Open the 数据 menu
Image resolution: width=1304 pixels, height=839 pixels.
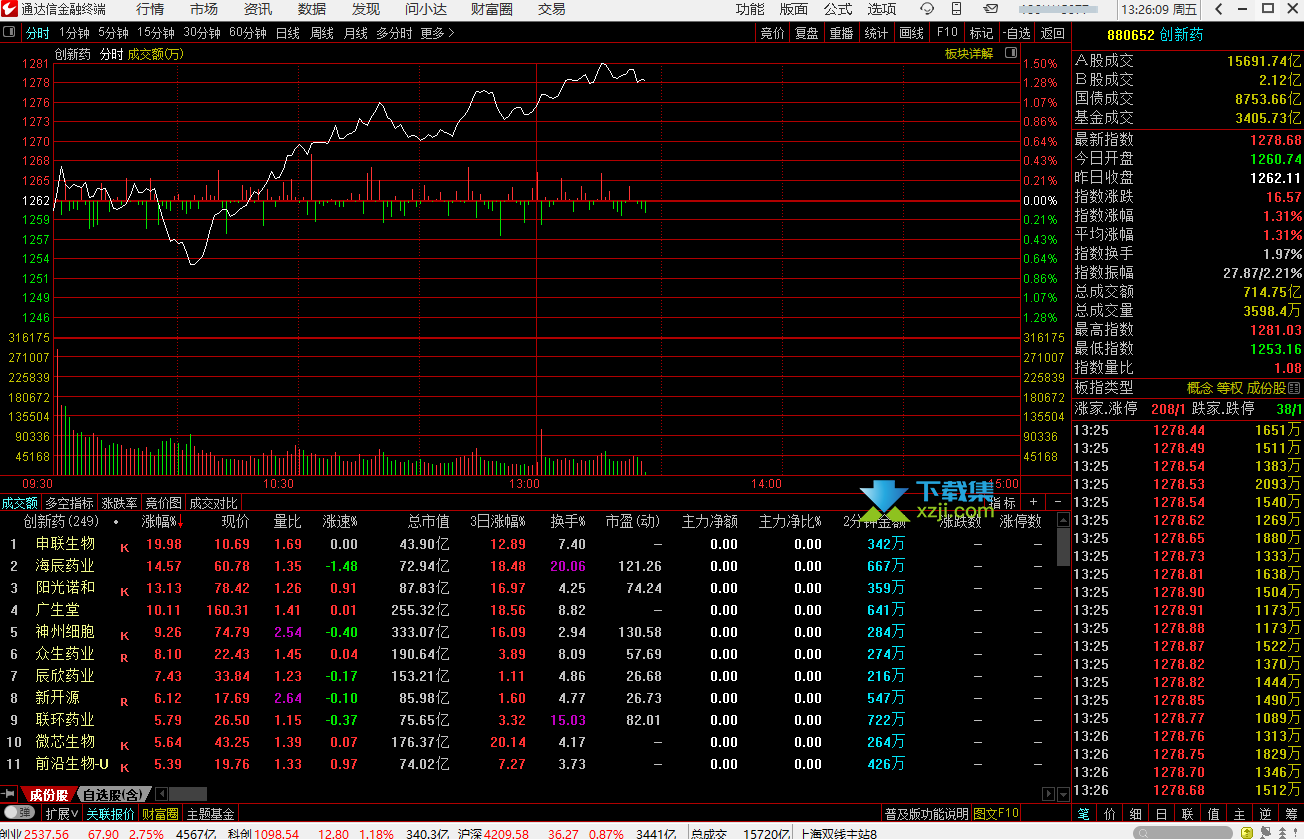click(x=312, y=9)
